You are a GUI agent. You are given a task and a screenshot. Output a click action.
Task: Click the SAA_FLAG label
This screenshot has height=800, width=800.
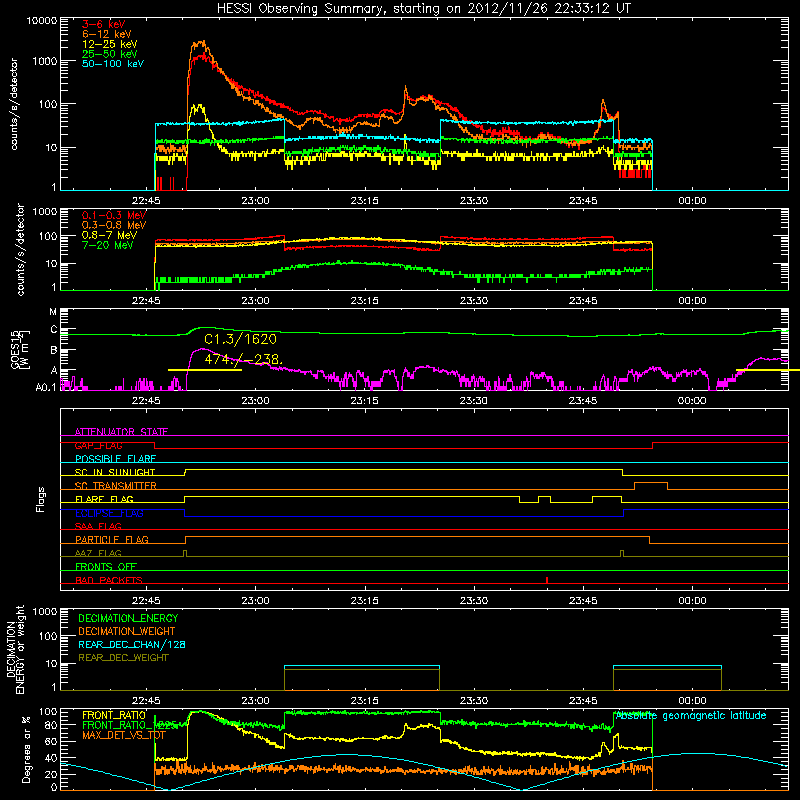98,526
